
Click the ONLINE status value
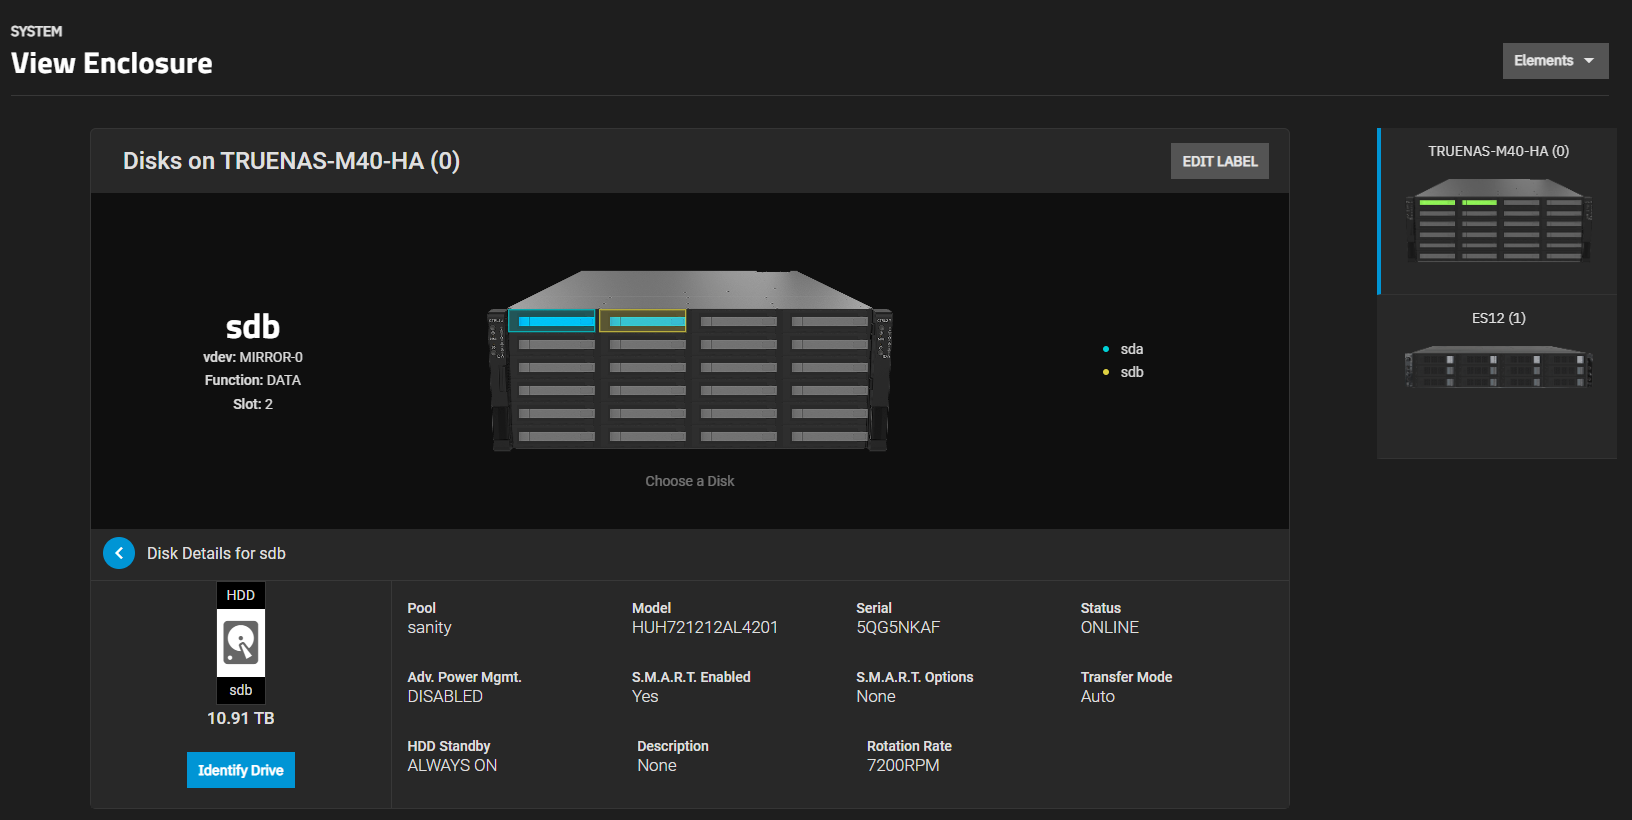point(1110,627)
